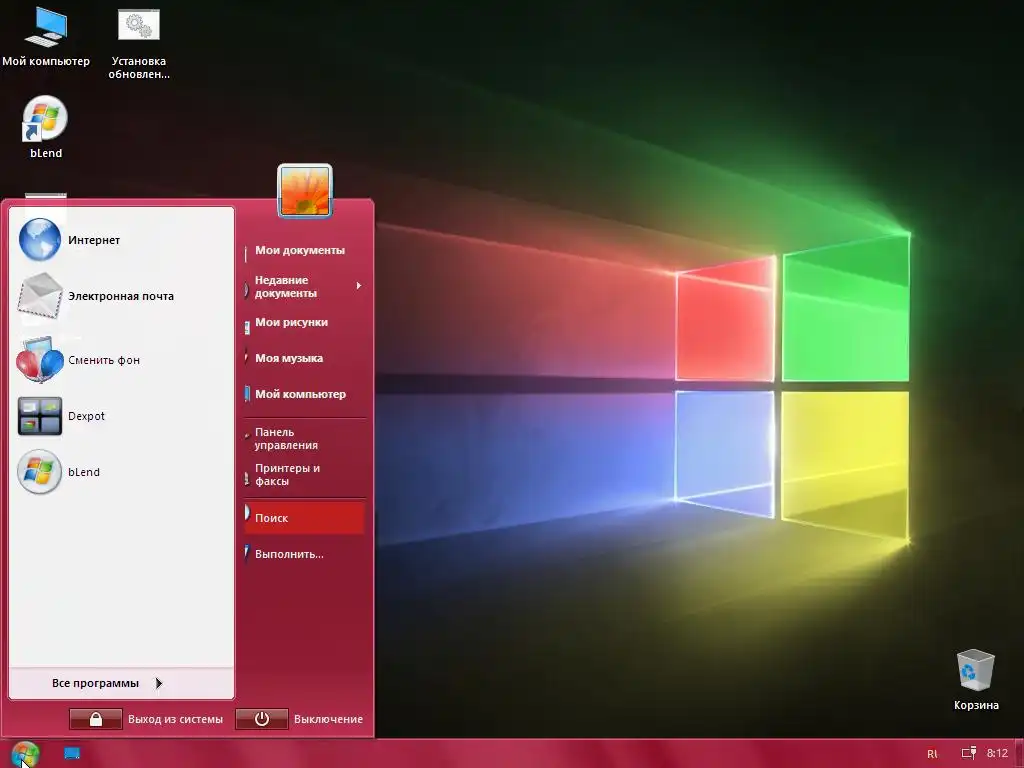The image size is (1024, 768).
Task: Click the lock icon button for logoff
Action: 95,719
